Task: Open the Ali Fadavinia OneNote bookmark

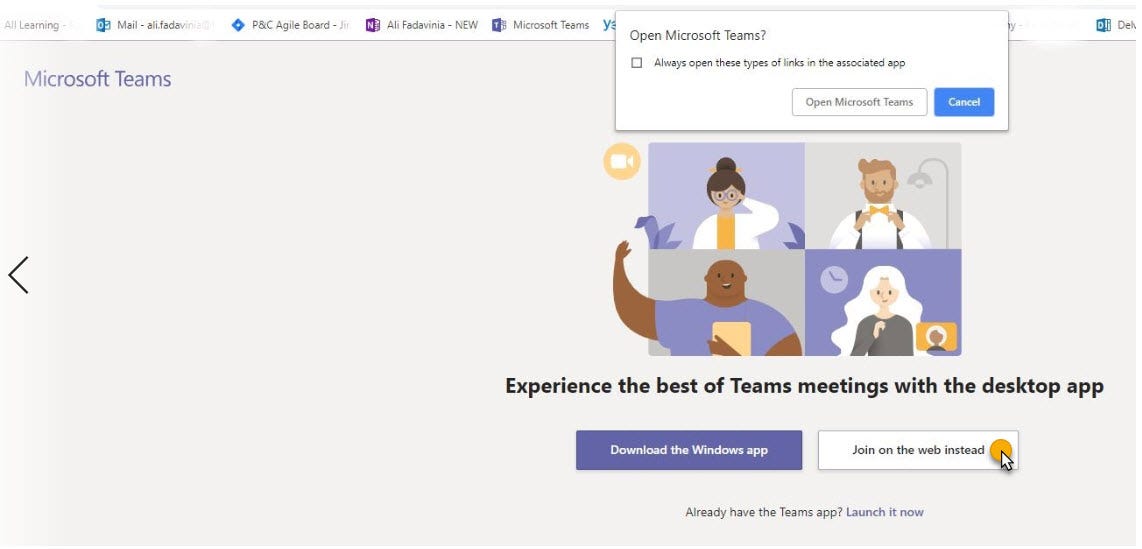Action: [422, 25]
